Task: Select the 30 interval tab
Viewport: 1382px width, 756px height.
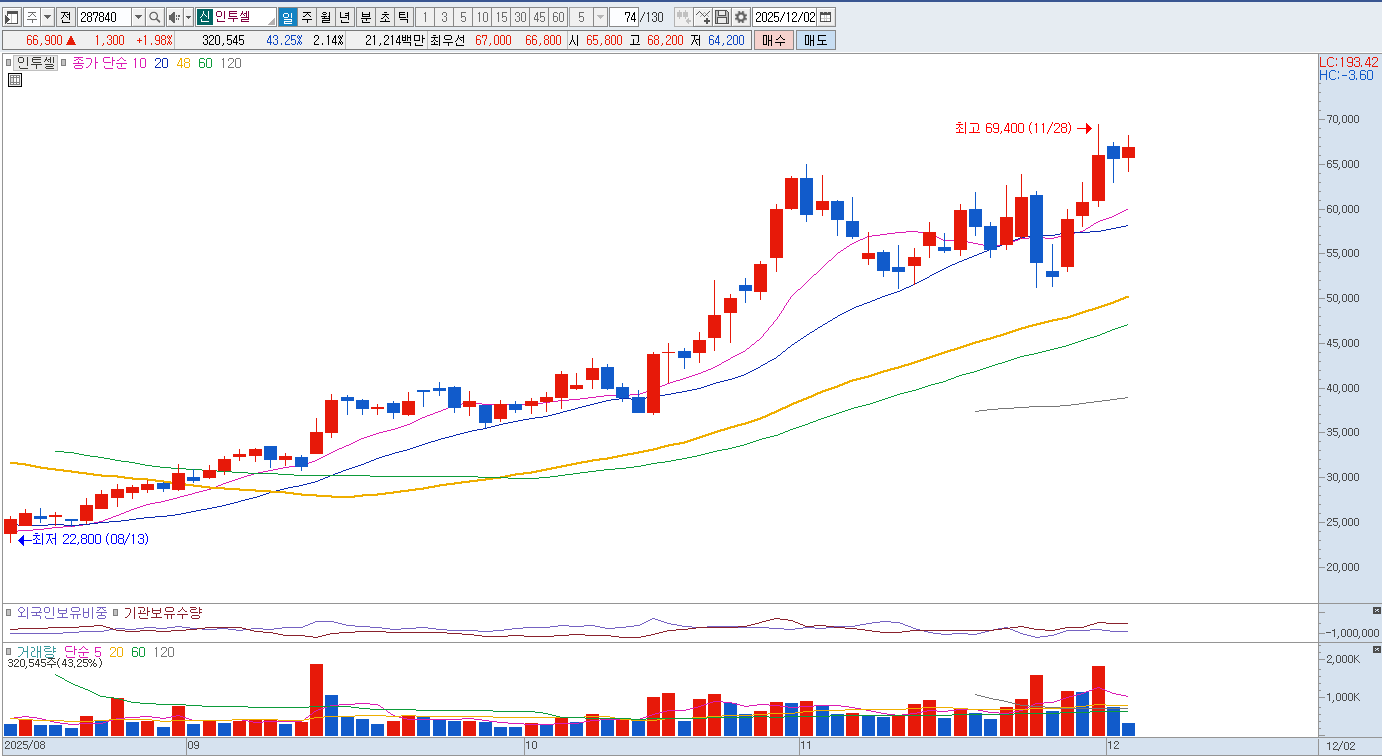Action: pos(520,17)
